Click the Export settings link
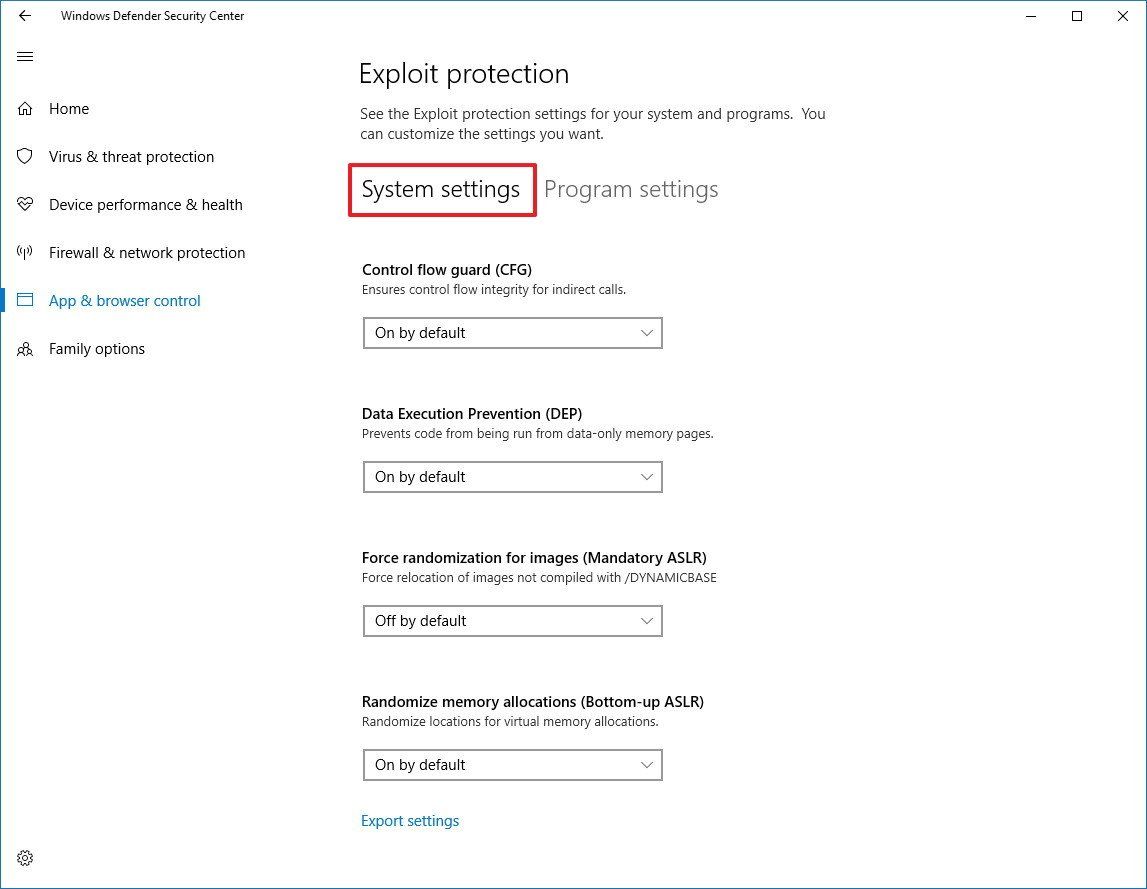1147x889 pixels. 410,820
